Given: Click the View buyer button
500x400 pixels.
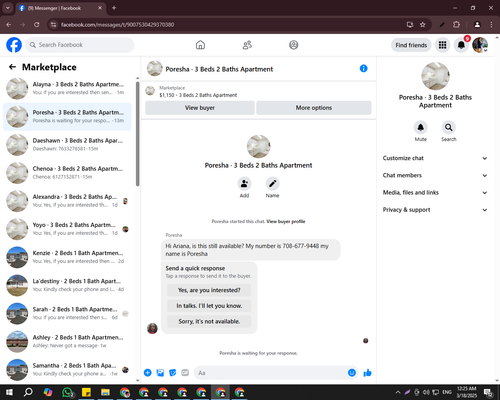Looking at the screenshot, I should (x=200, y=108).
